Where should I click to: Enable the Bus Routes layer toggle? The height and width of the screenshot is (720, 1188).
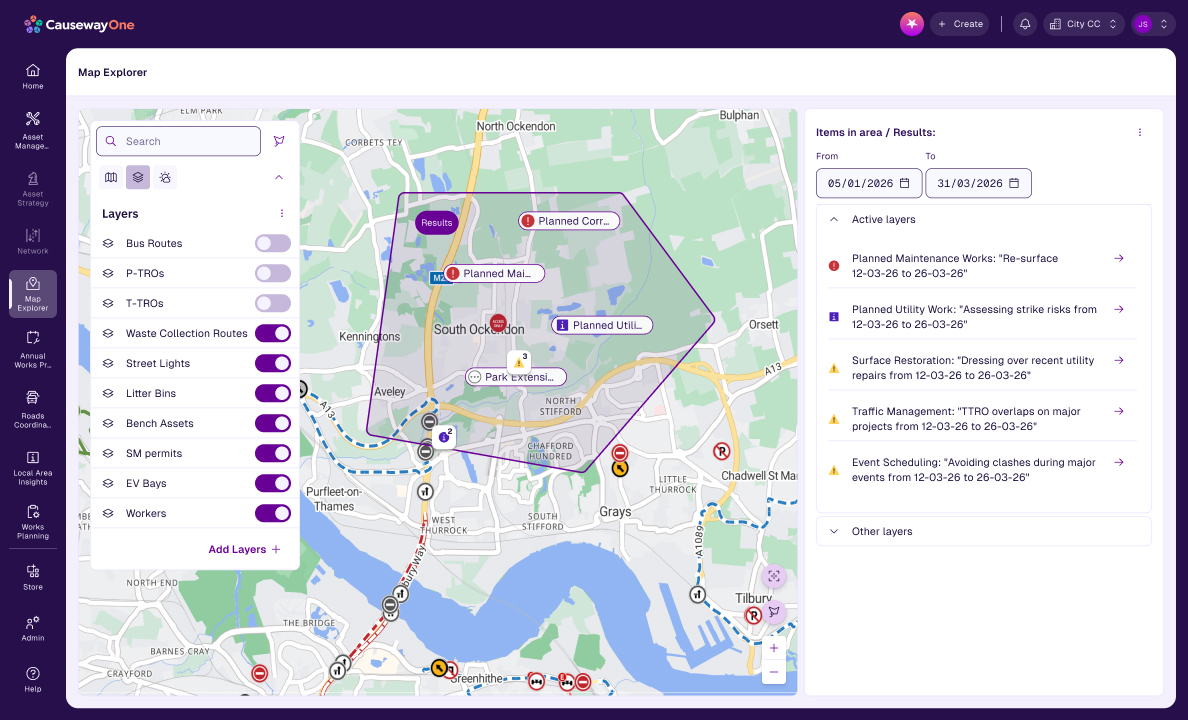(x=272, y=243)
